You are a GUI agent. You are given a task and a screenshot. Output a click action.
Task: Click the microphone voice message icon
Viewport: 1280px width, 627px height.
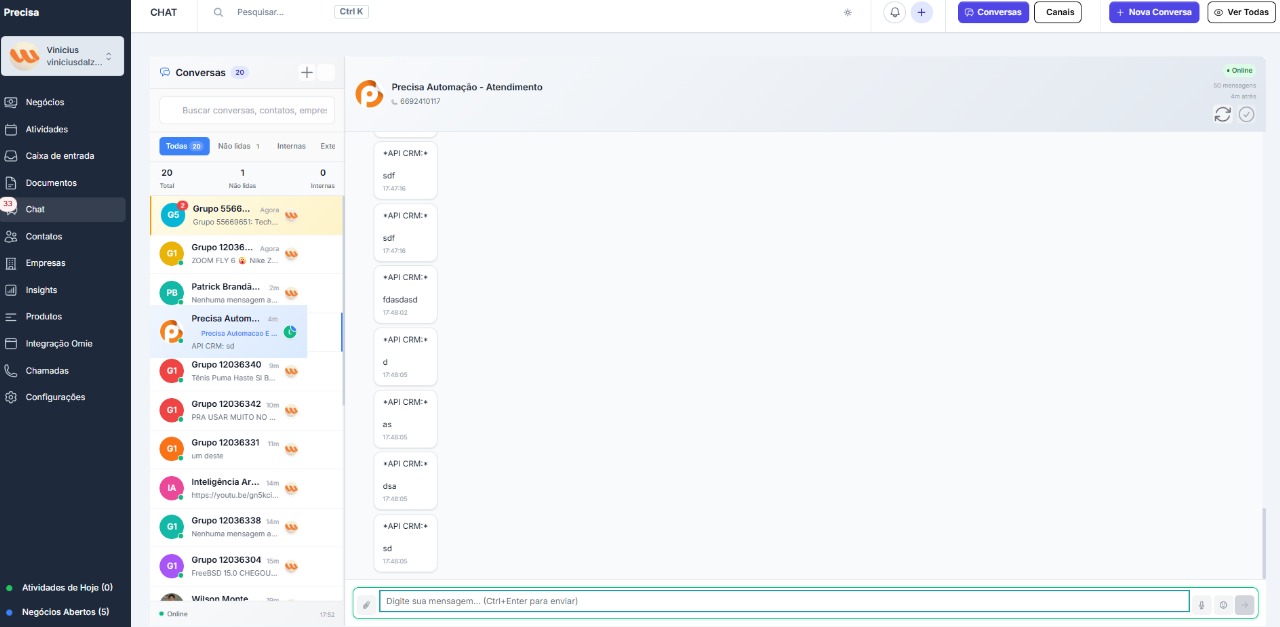click(x=1201, y=604)
